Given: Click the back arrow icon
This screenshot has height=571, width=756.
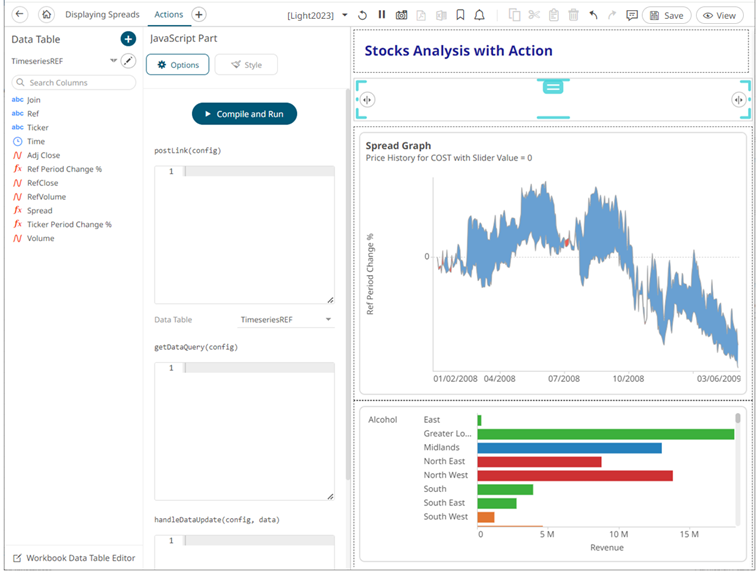Looking at the screenshot, I should point(19,15).
